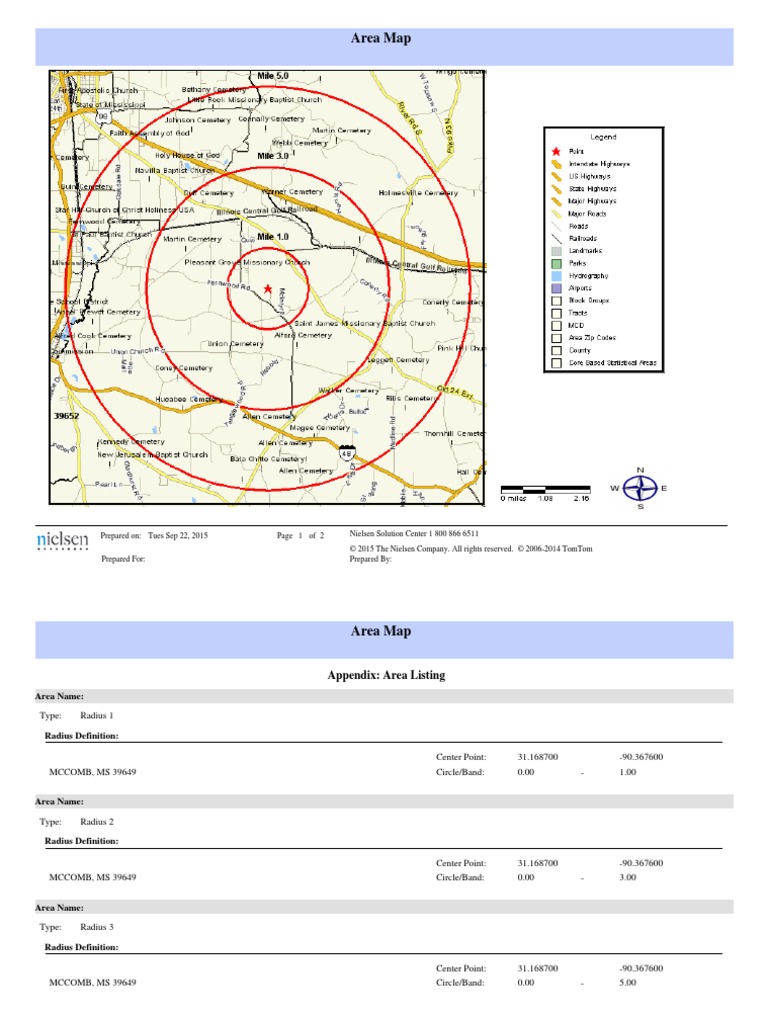768x1024 pixels.
Task: Click the Nielsen logo in the footer
Action: click(x=62, y=540)
